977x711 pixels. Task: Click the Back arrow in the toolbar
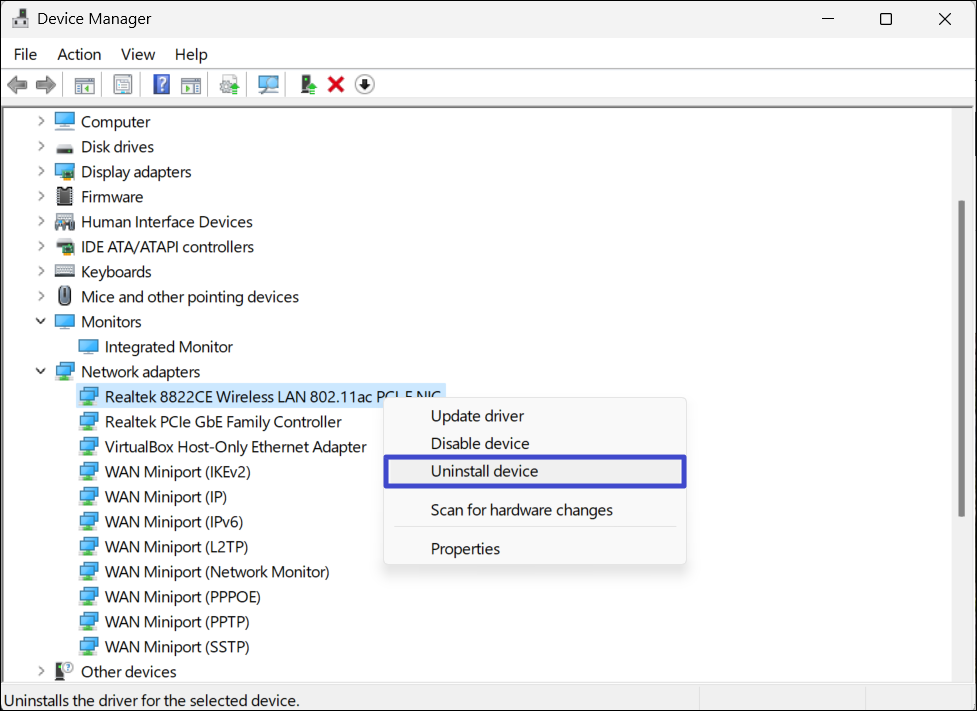point(17,85)
